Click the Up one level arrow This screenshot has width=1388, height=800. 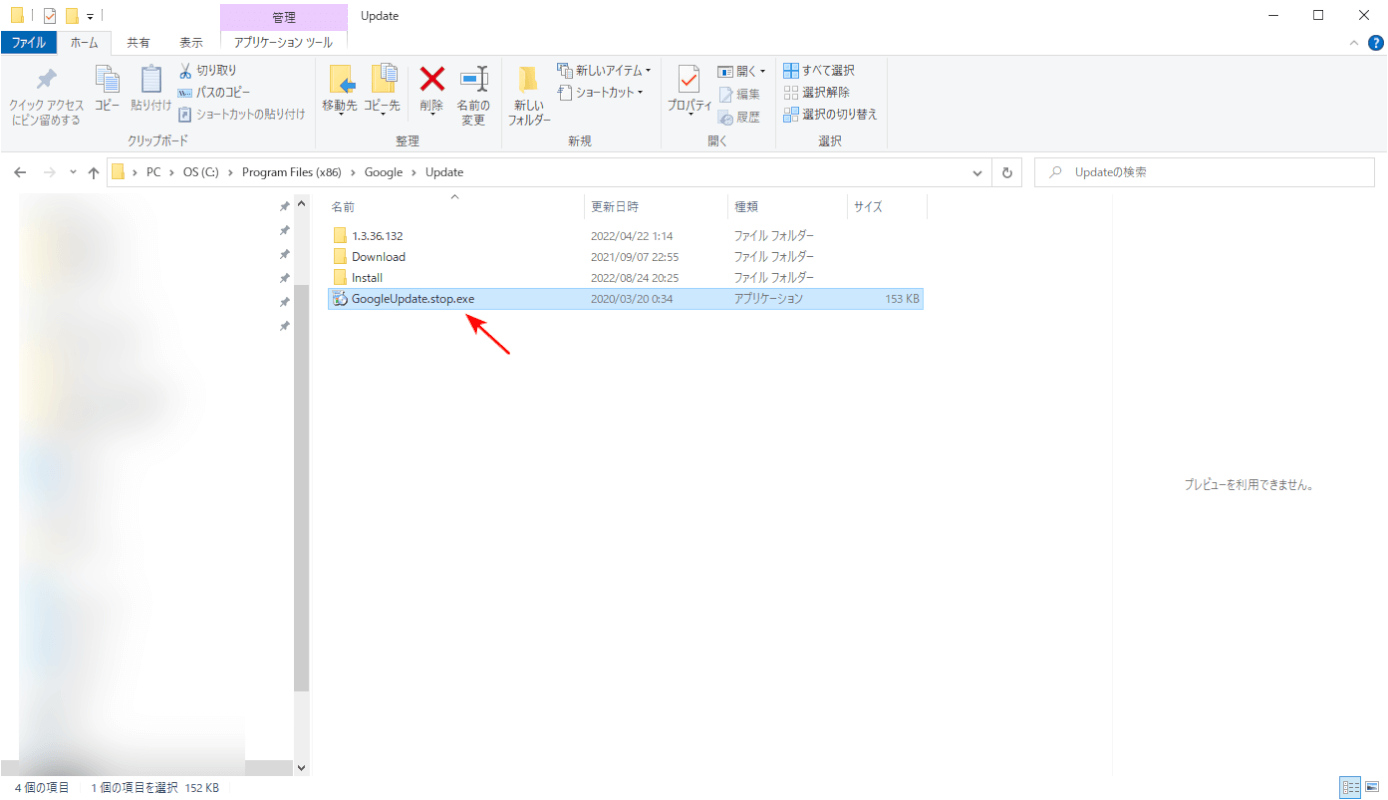[x=94, y=172]
